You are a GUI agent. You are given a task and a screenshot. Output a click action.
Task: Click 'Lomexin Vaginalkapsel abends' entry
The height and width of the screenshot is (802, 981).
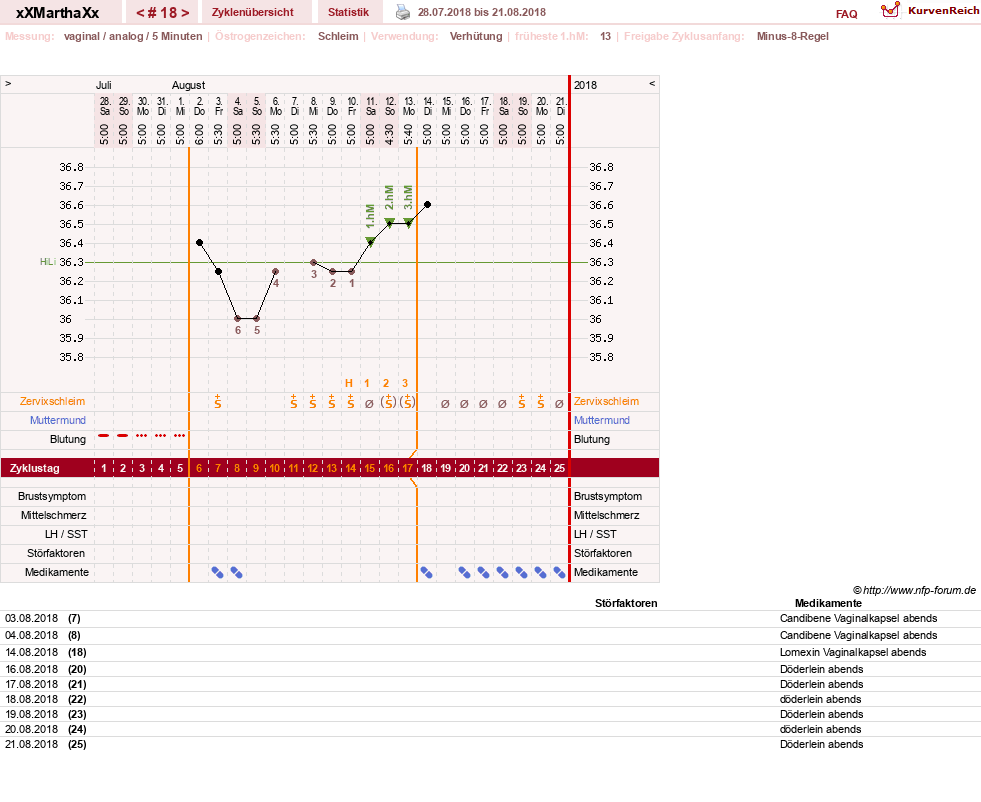click(853, 652)
